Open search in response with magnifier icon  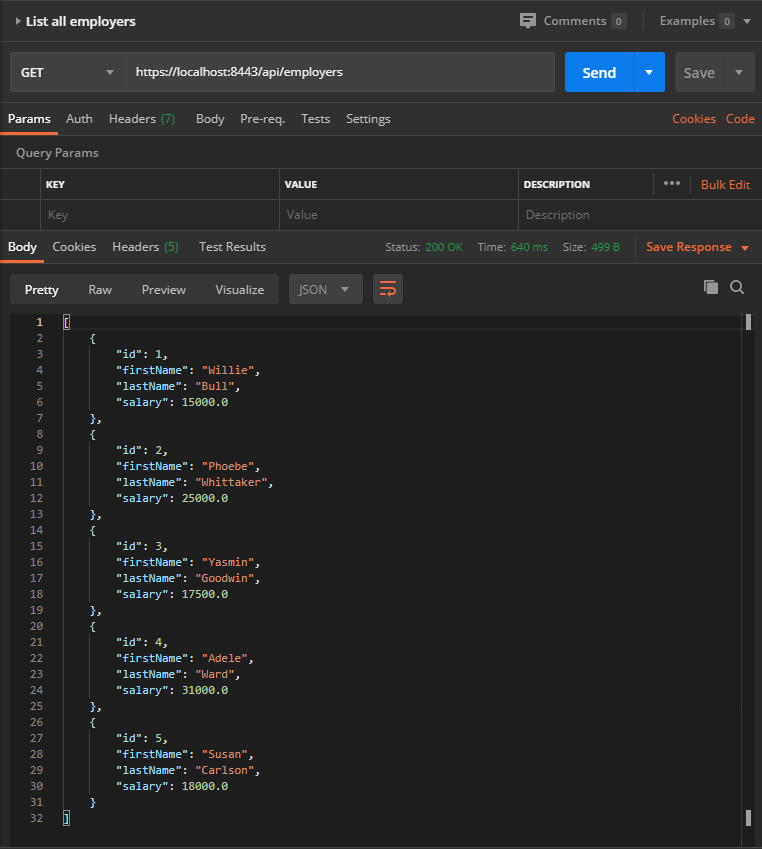[x=737, y=287]
